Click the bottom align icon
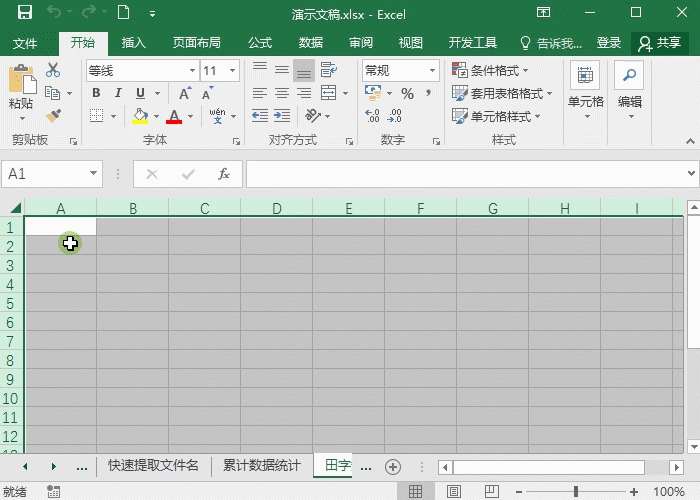 [304, 70]
